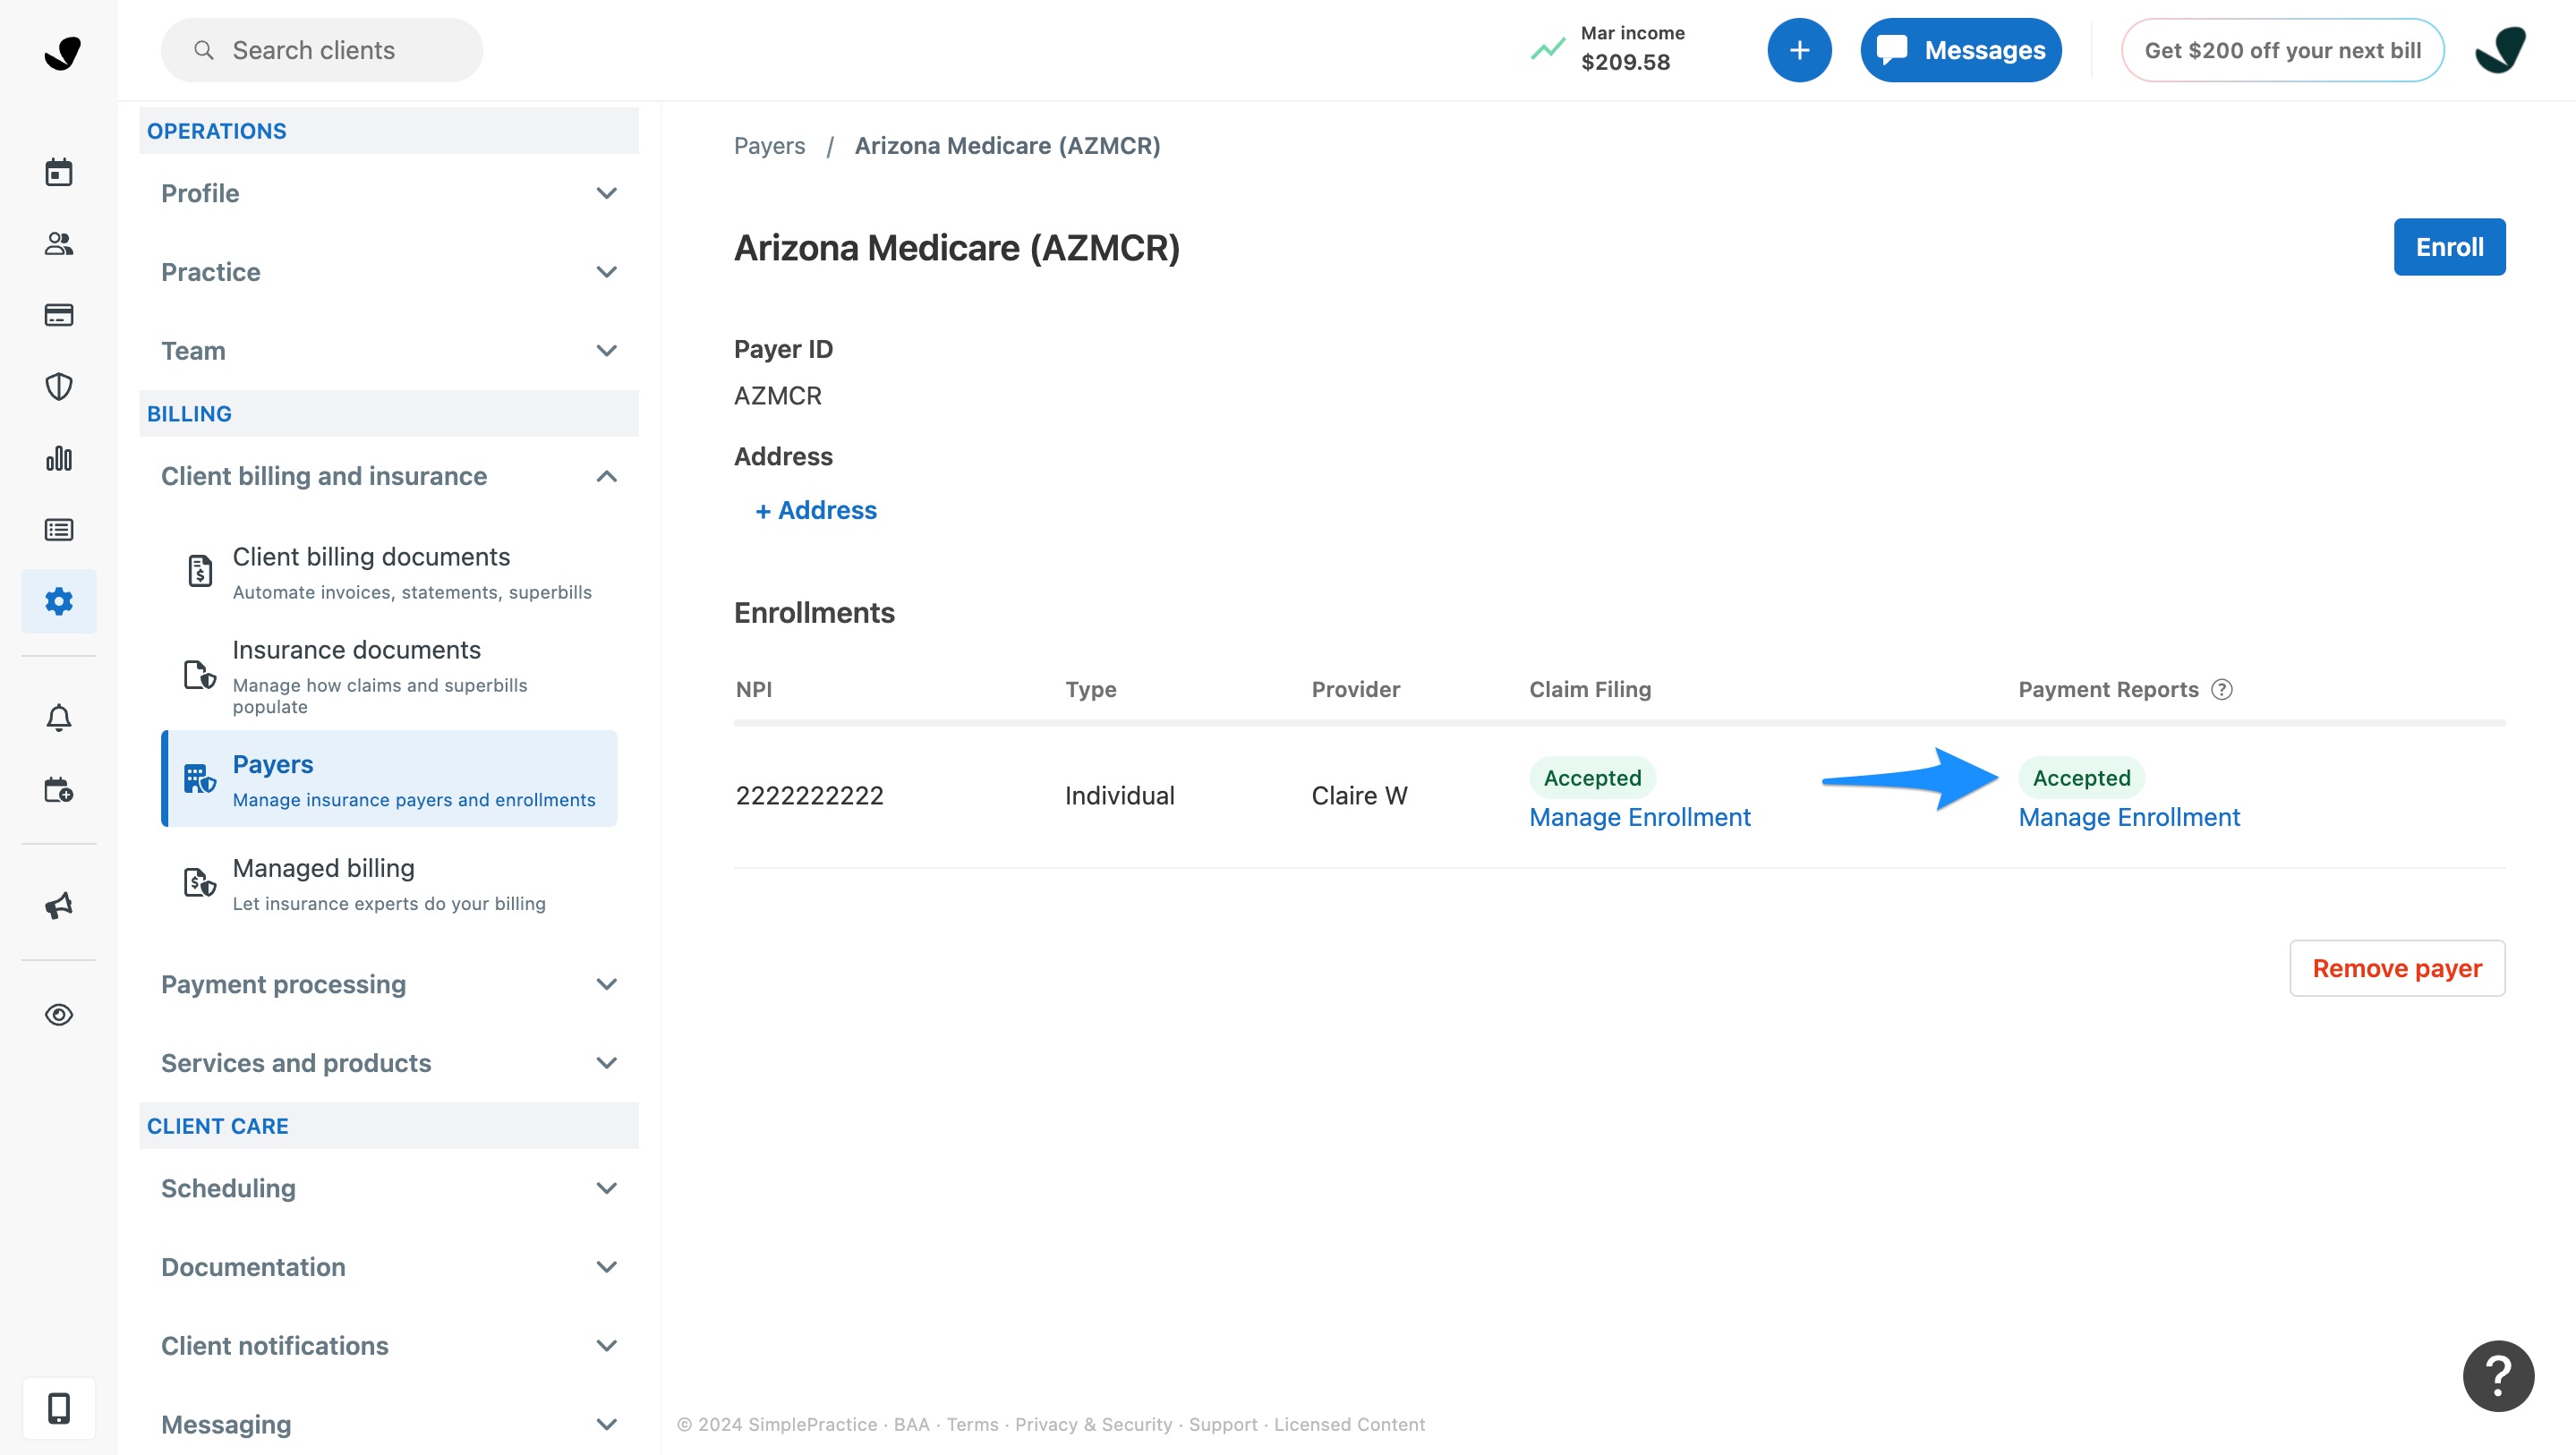The height and width of the screenshot is (1455, 2576).
Task: Click Manage Enrollment under Claim Filing
Action: (x=1640, y=817)
